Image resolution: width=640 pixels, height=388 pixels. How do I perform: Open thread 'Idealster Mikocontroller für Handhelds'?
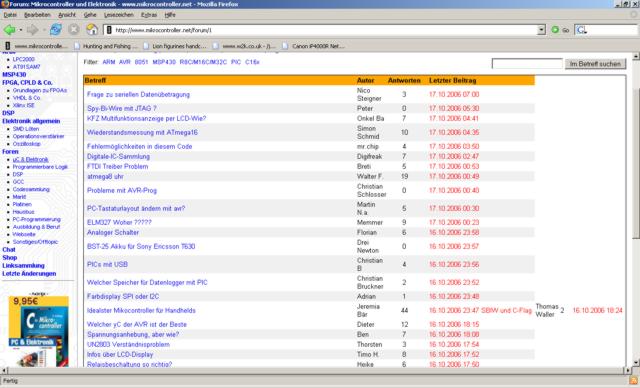coord(141,310)
